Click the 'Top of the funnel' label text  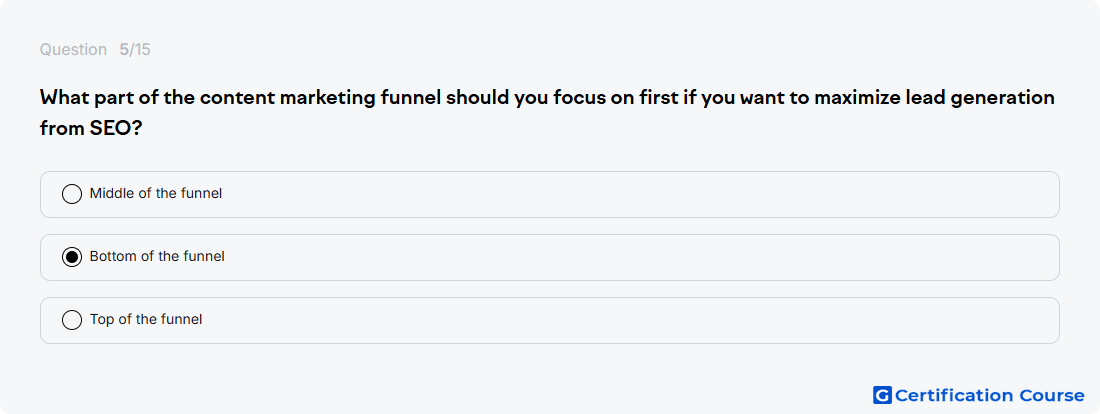point(146,320)
